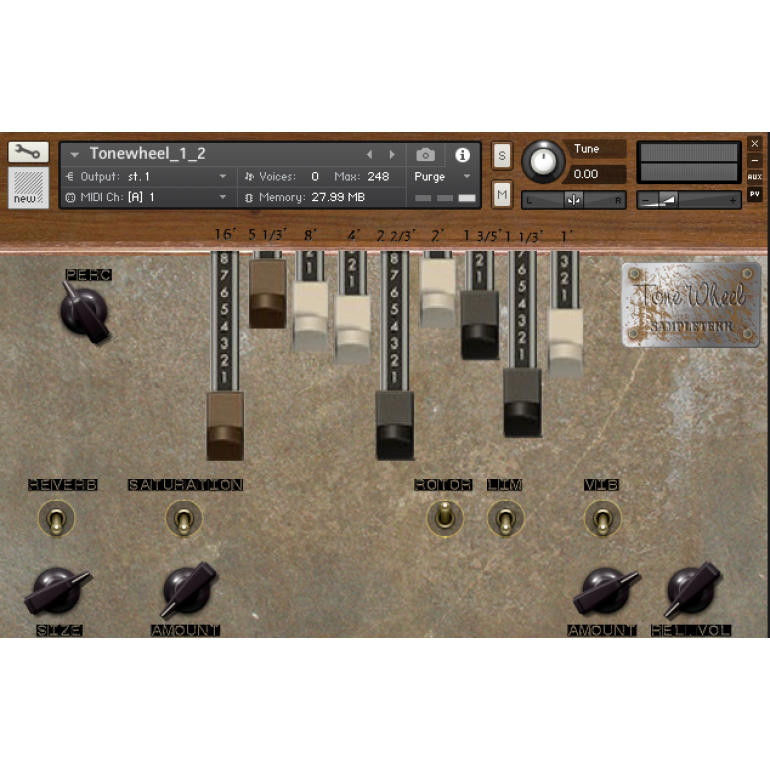The image size is (770, 770).
Task: Mute the instrument with M button
Action: click(x=502, y=194)
